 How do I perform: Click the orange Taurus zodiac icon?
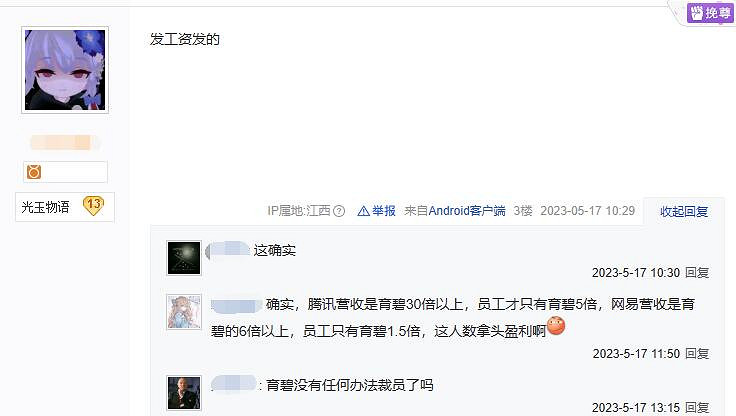point(34,172)
